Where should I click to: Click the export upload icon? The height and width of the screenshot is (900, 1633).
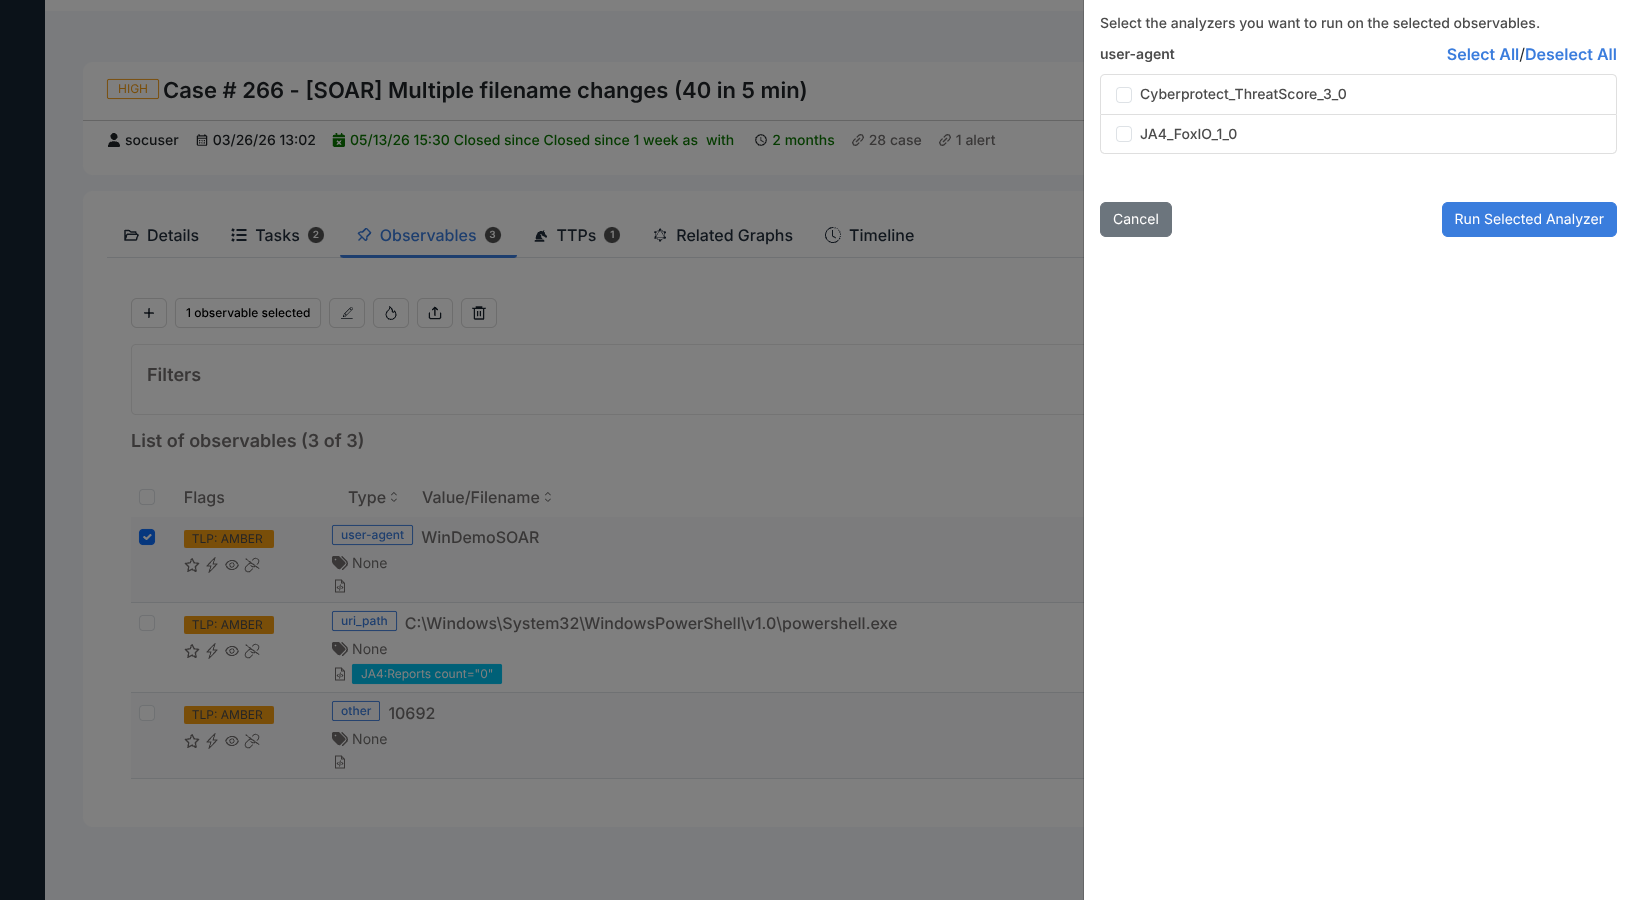(435, 313)
